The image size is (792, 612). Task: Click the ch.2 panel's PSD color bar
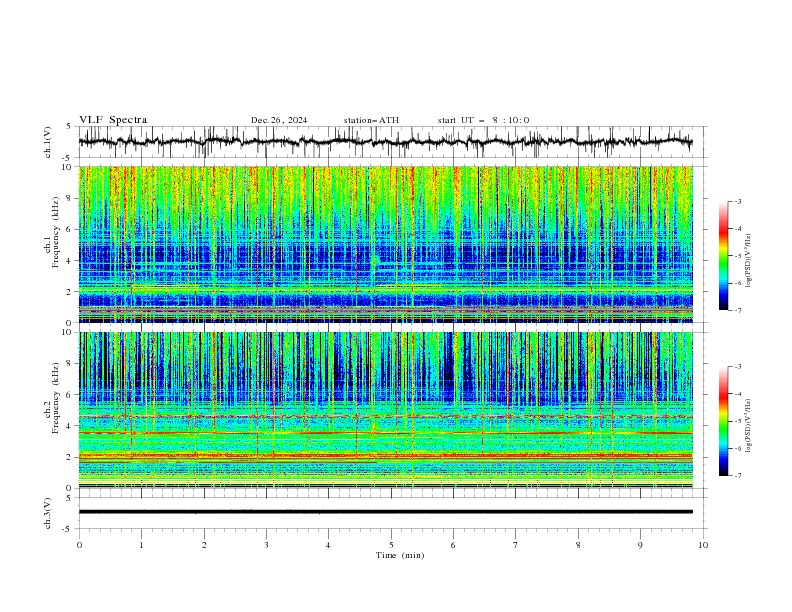coord(723,421)
